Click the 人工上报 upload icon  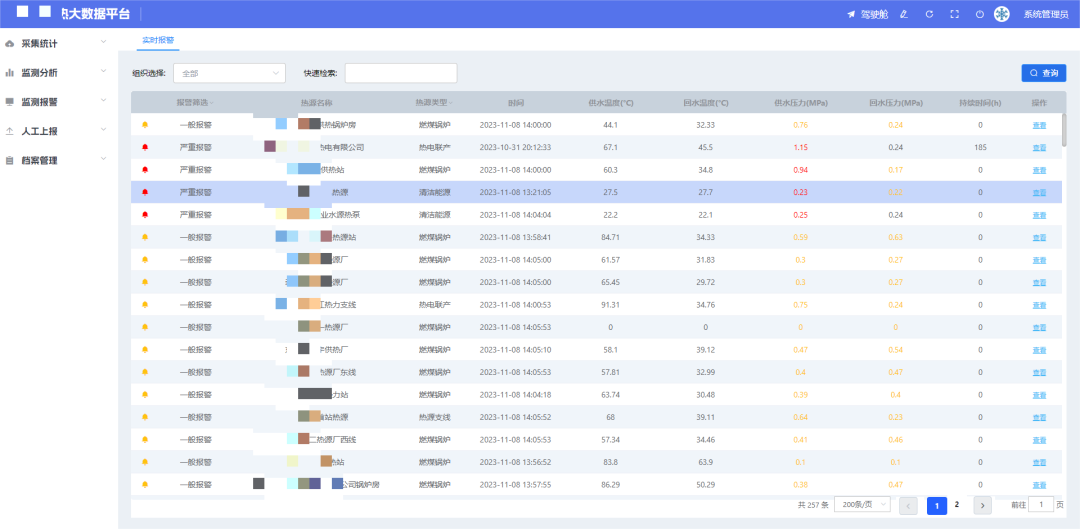coord(10,131)
